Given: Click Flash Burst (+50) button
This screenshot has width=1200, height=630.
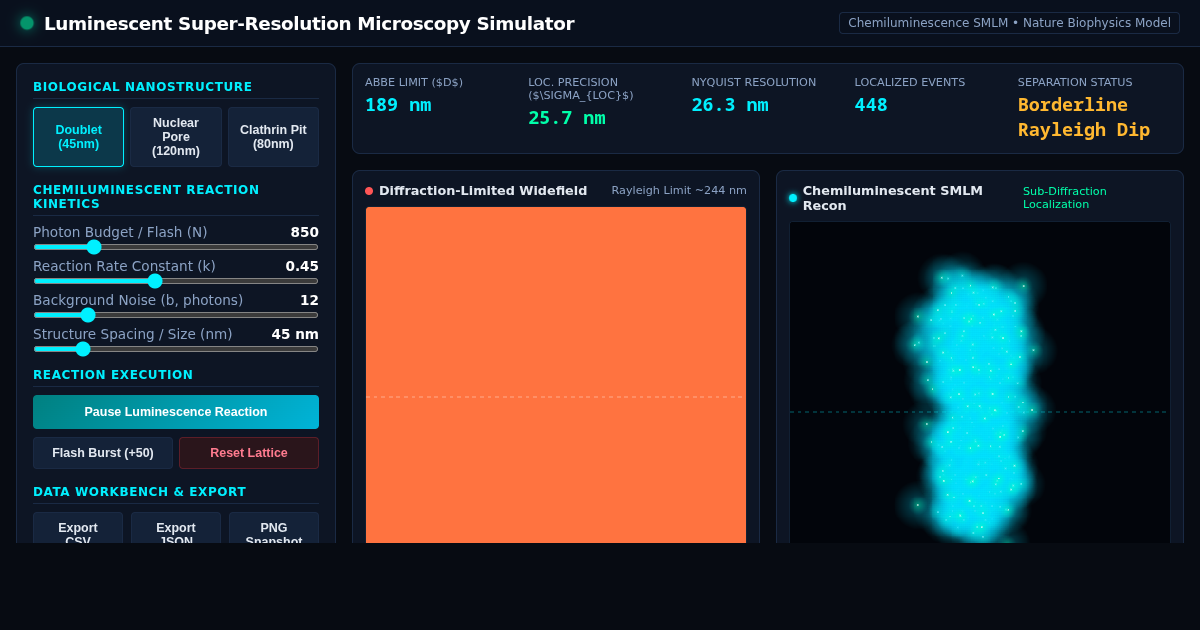Looking at the screenshot, I should [103, 453].
